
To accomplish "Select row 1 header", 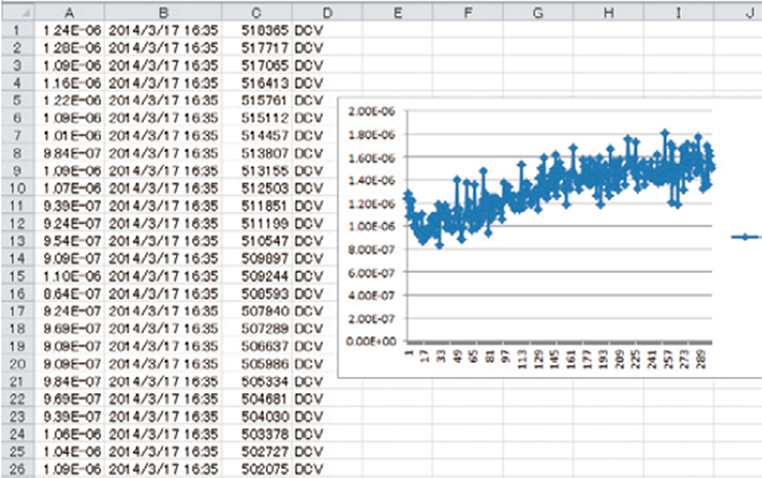I will tap(17, 30).
